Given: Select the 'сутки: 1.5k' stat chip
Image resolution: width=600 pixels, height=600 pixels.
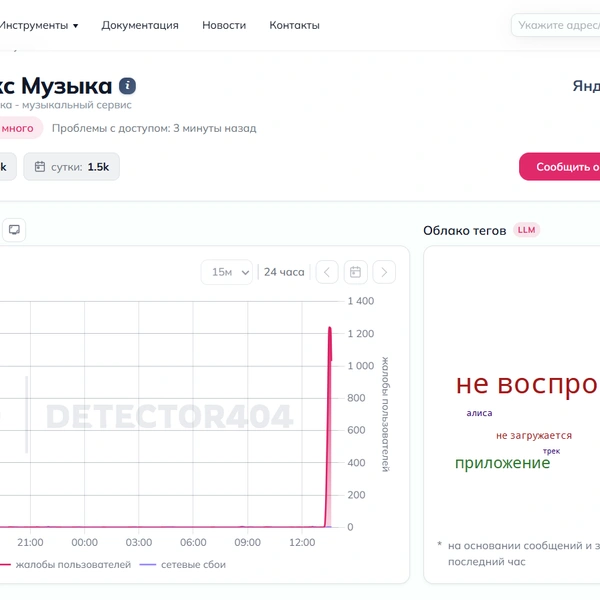Looking at the screenshot, I should 72,167.
